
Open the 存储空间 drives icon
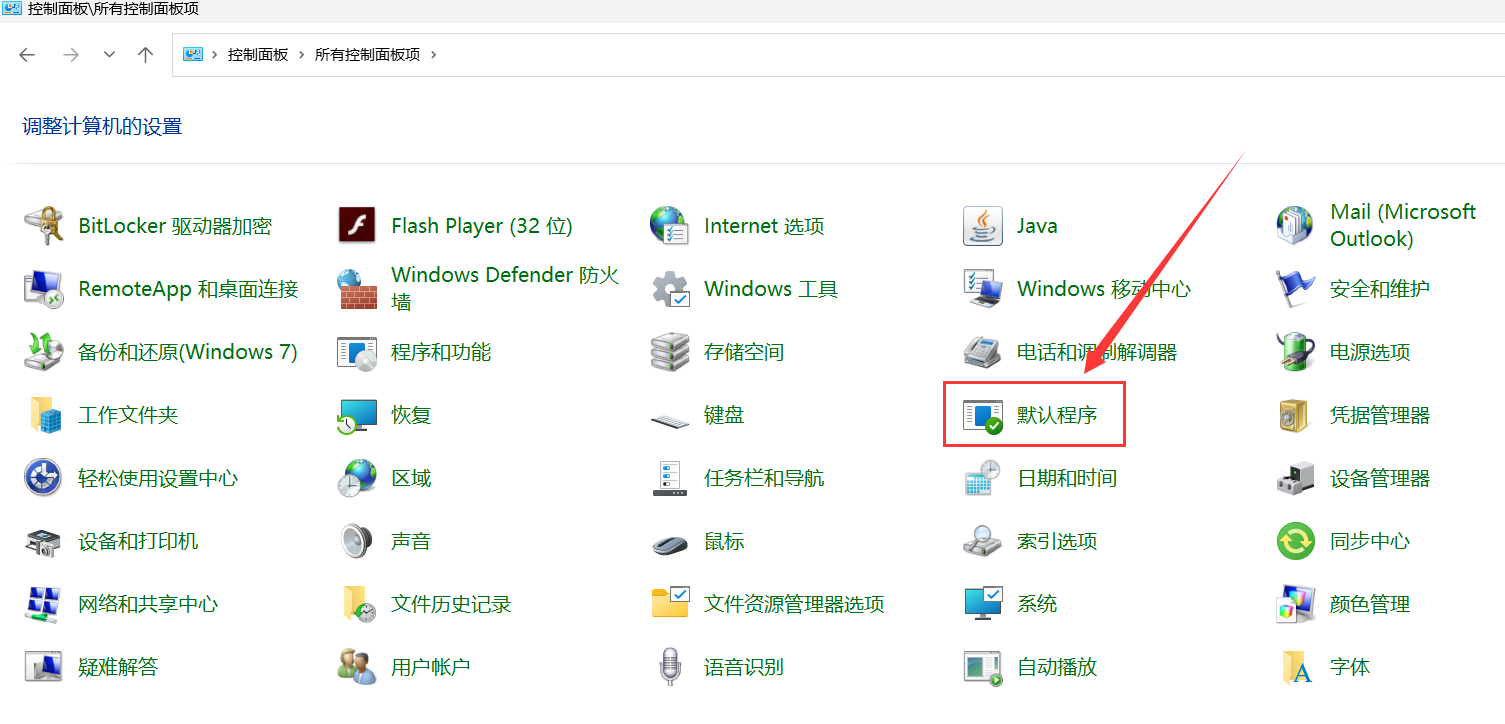669,352
